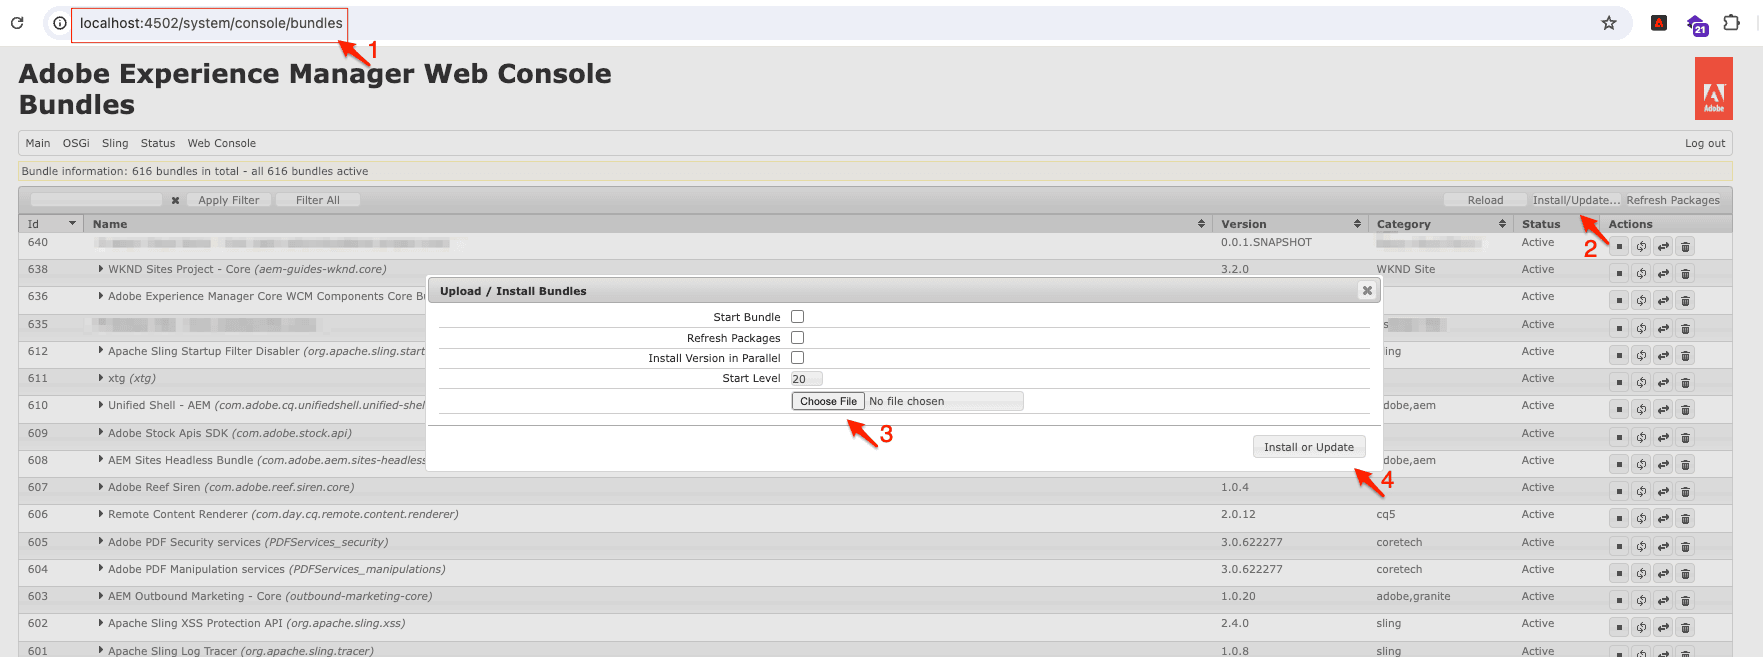Focus the Start Level input field
The width and height of the screenshot is (1763, 657).
806,378
